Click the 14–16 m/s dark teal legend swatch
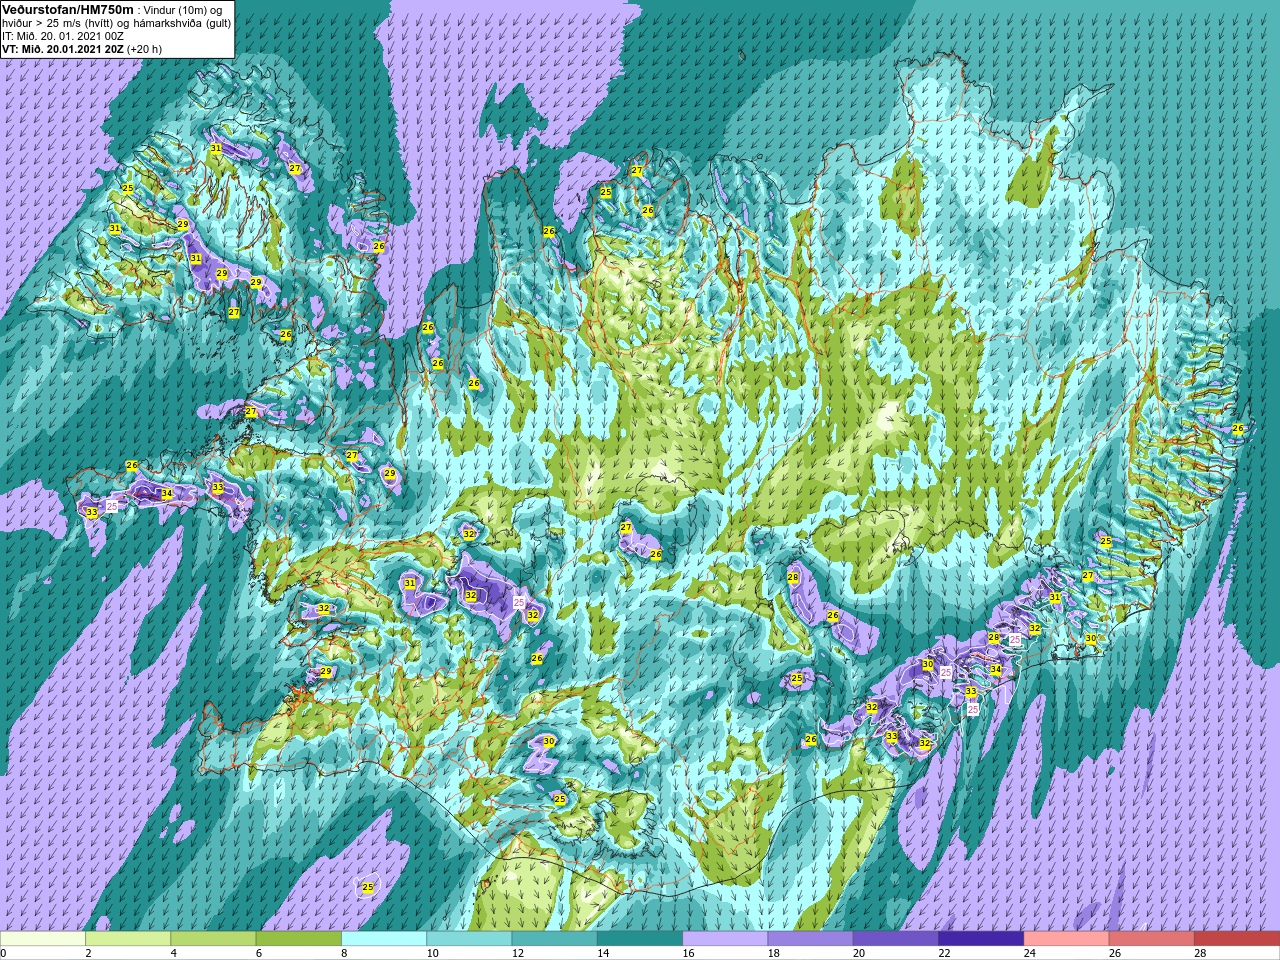This screenshot has height=960, width=1280. click(640, 939)
